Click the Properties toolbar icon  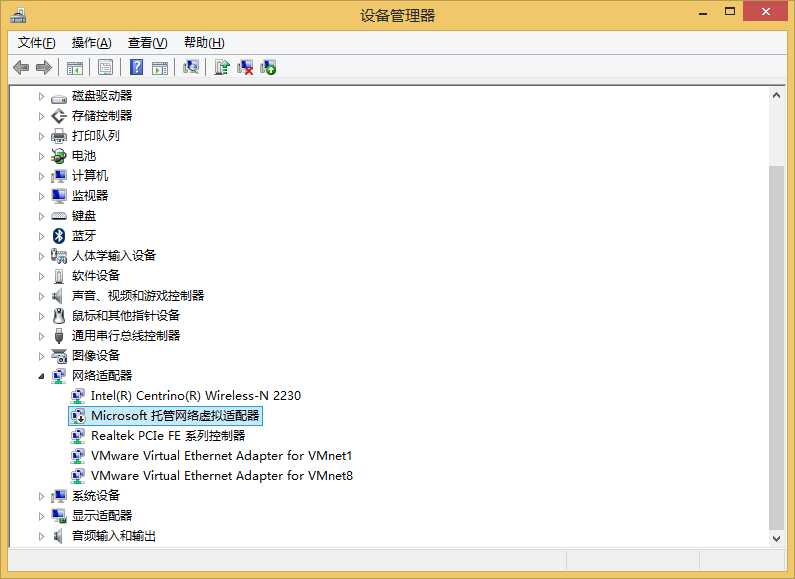coord(105,67)
